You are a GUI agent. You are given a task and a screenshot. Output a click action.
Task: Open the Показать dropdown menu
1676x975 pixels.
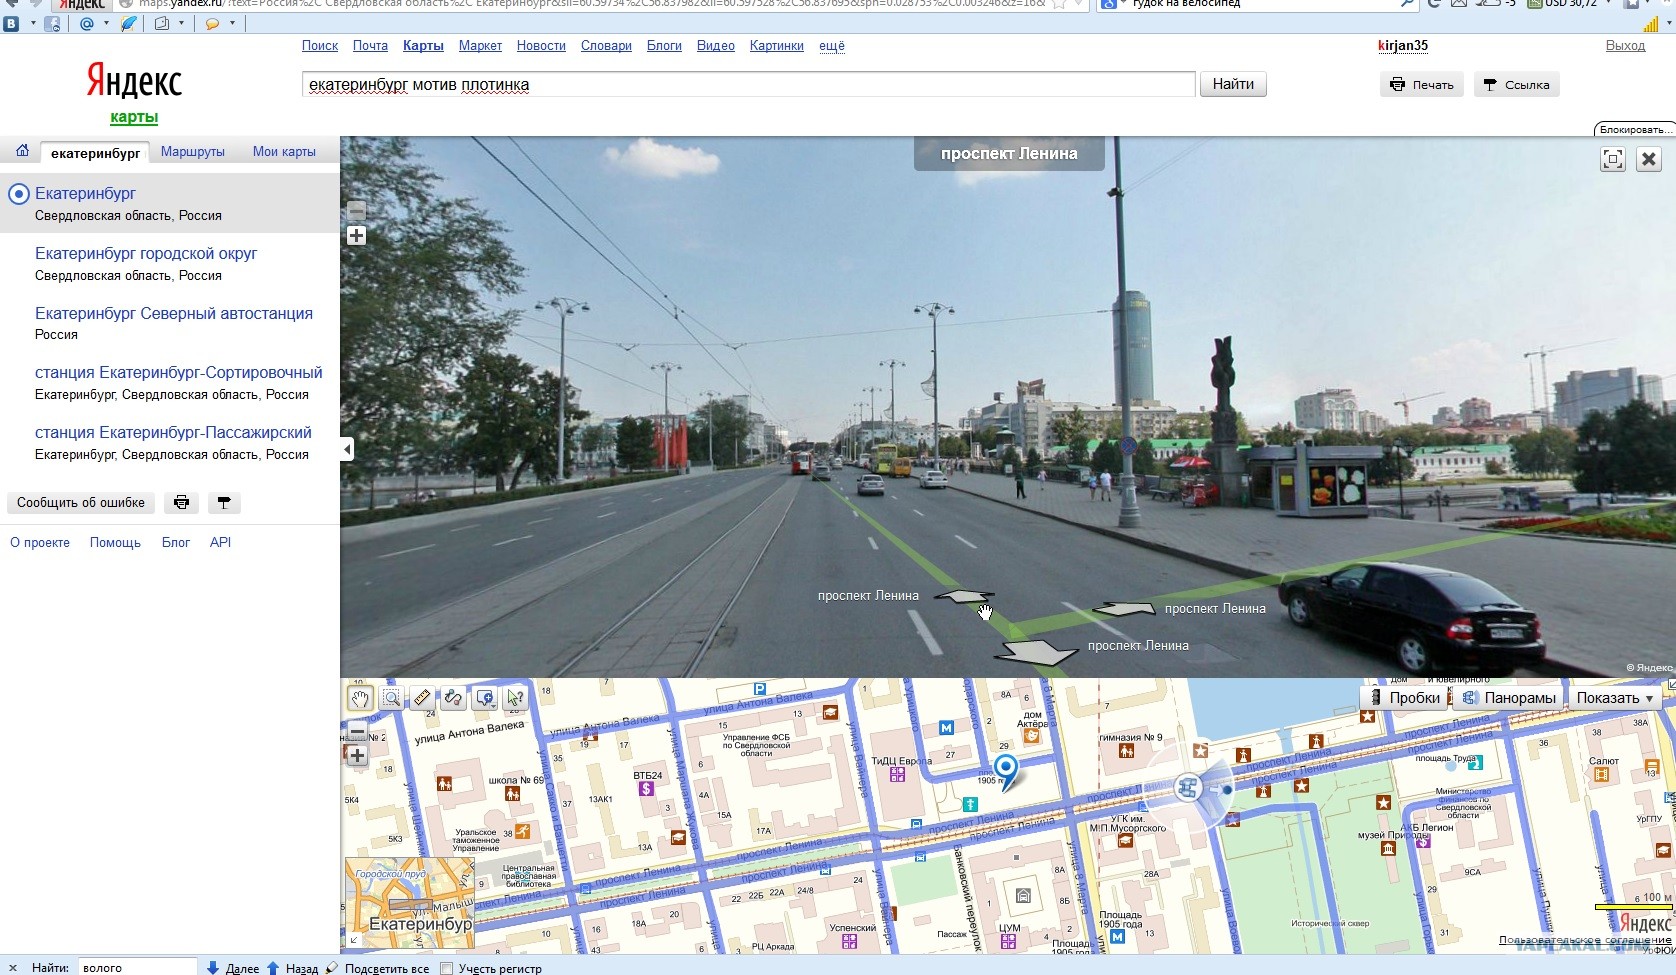[x=1615, y=698]
